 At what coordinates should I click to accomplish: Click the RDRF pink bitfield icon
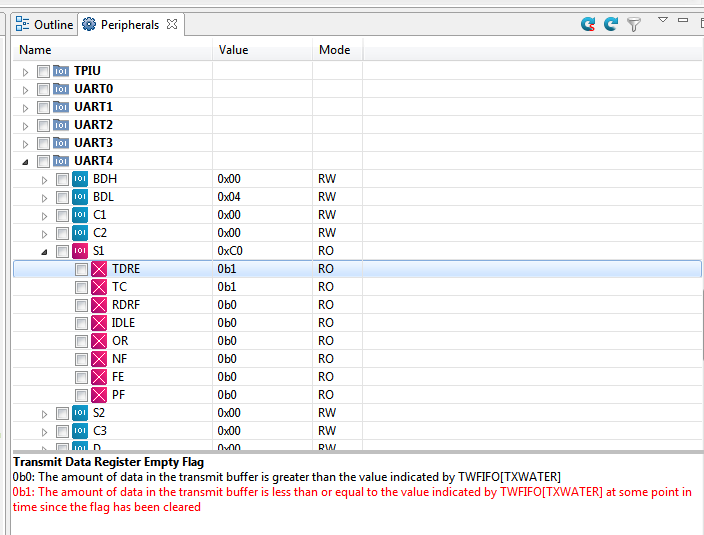[99, 305]
